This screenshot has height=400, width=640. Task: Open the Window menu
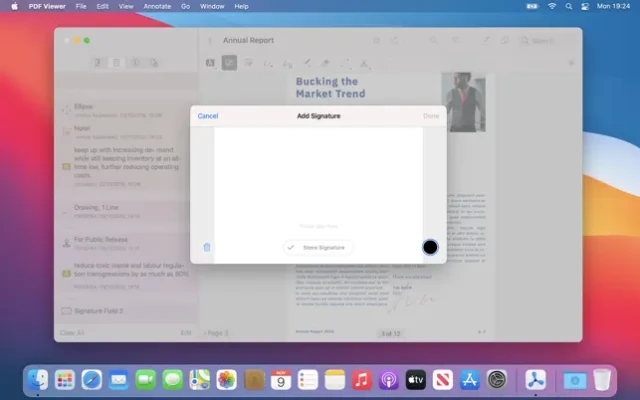[212, 6]
